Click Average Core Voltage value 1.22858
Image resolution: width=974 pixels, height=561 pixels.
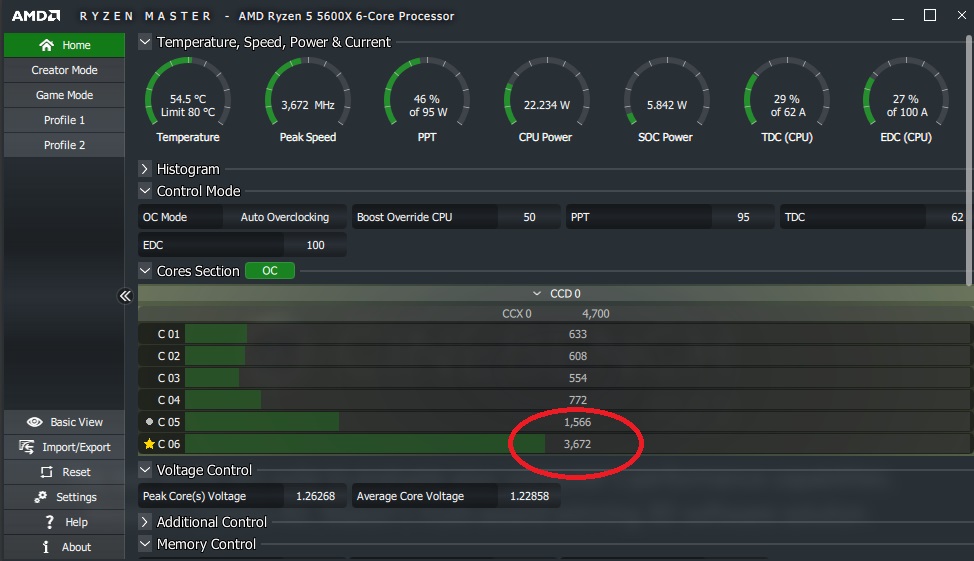click(529, 496)
